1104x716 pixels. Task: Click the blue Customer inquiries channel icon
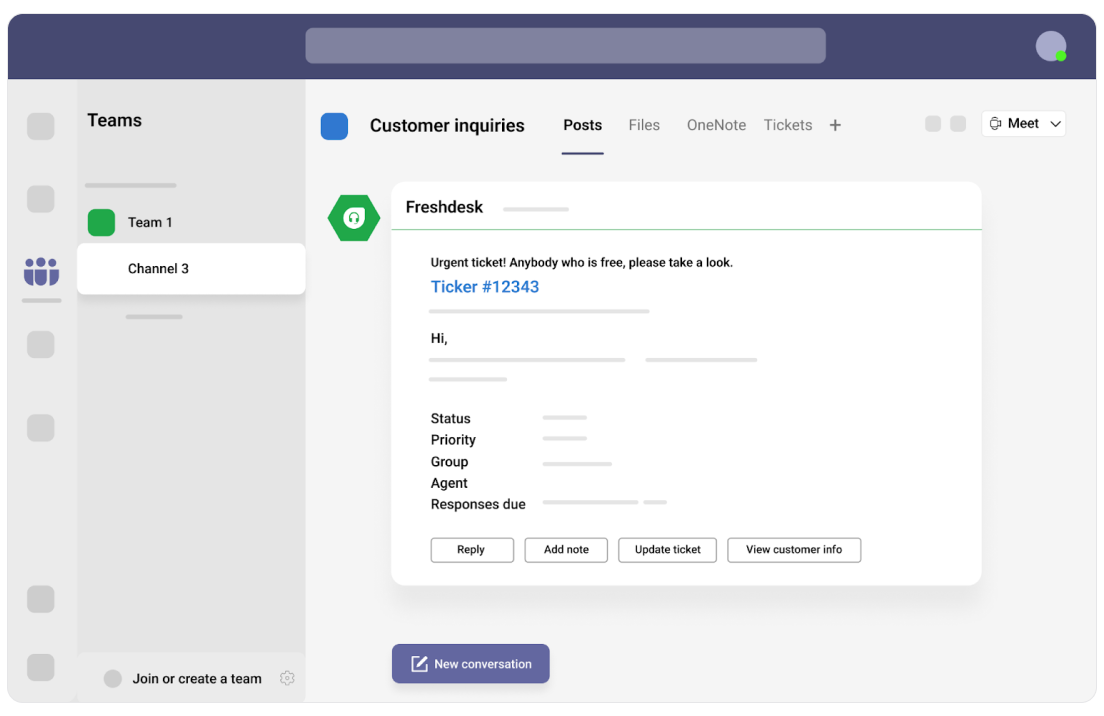click(x=334, y=126)
